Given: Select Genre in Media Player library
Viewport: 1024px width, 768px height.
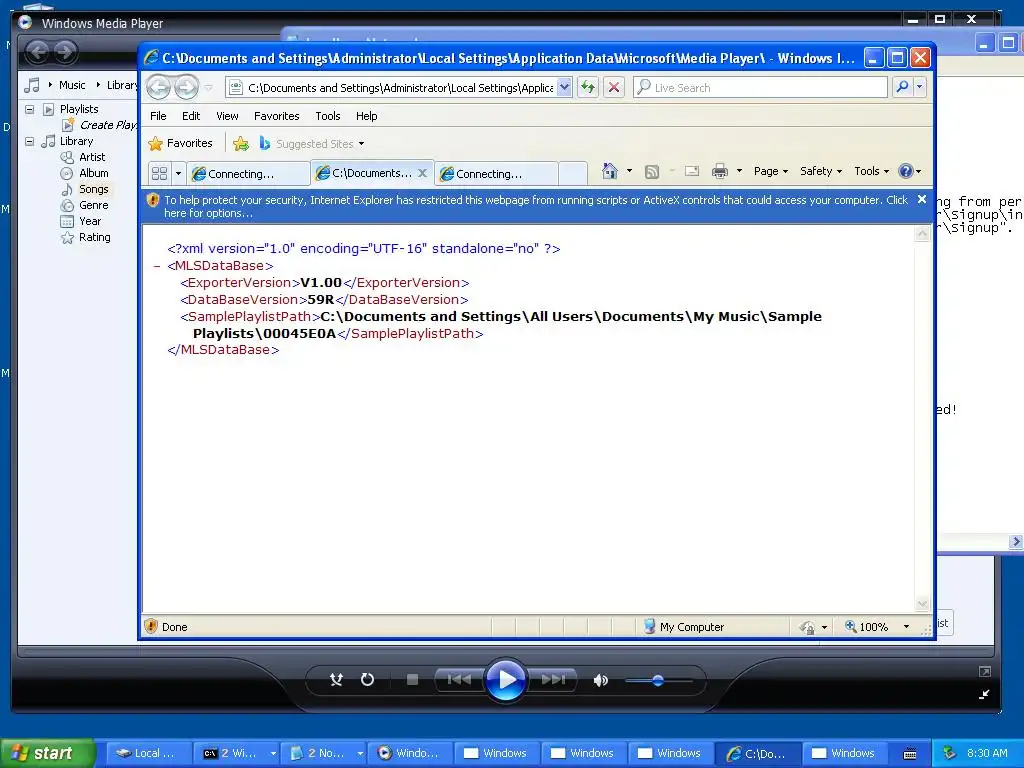Looking at the screenshot, I should pos(93,205).
